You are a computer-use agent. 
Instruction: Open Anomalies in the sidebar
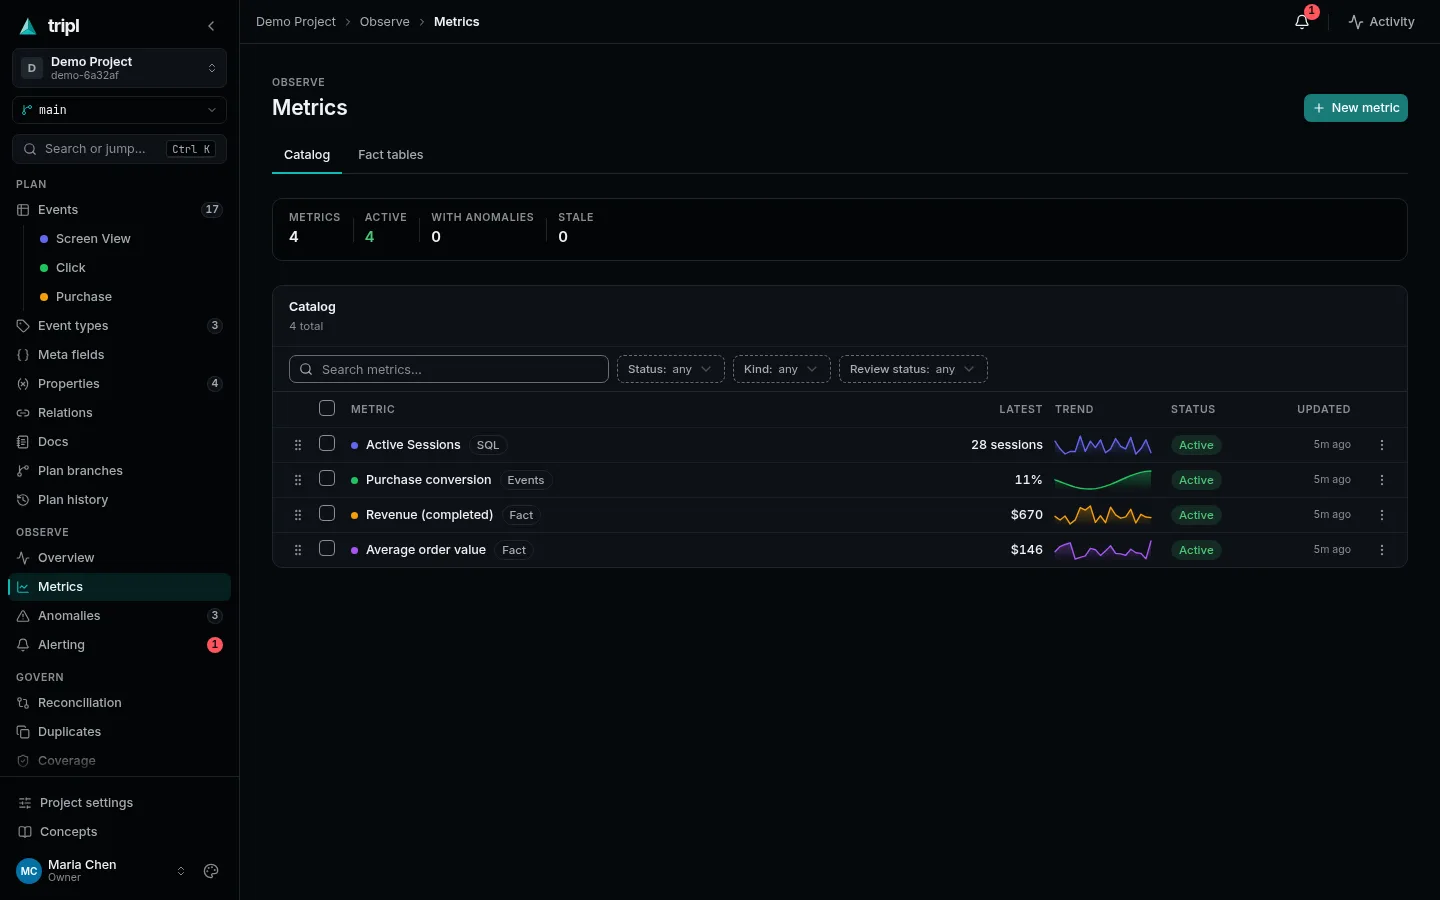(x=119, y=616)
